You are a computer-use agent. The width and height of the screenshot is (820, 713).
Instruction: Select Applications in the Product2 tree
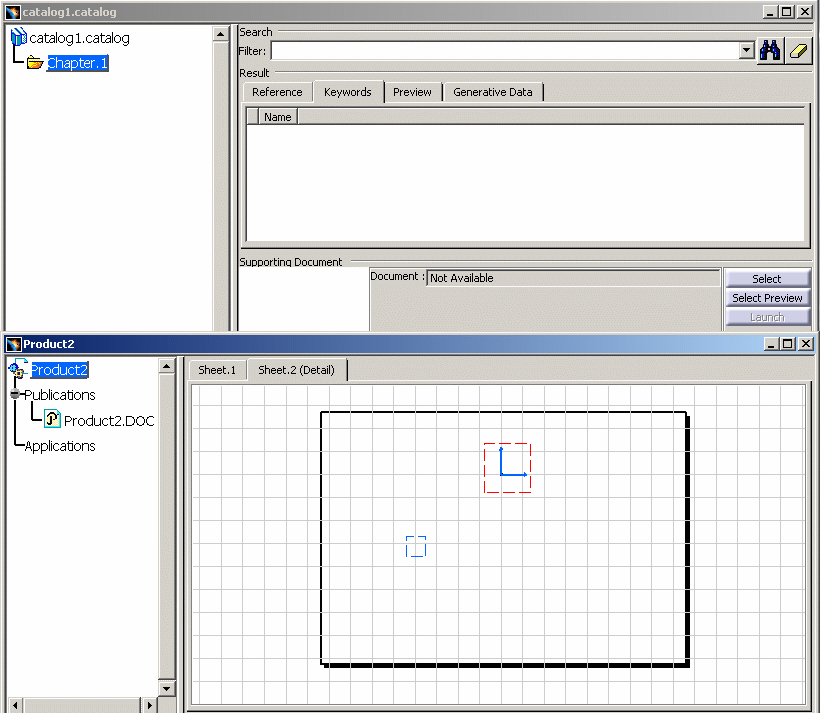coord(60,446)
